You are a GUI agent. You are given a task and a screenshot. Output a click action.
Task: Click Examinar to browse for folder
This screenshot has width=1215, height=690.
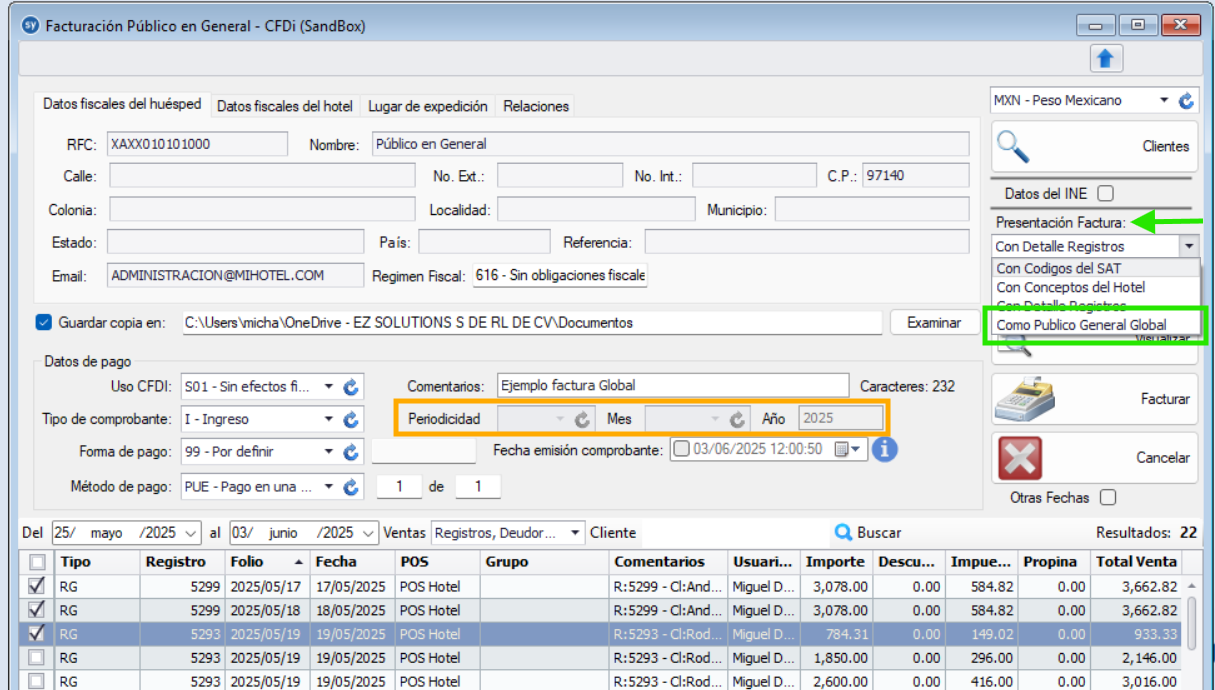coord(934,322)
